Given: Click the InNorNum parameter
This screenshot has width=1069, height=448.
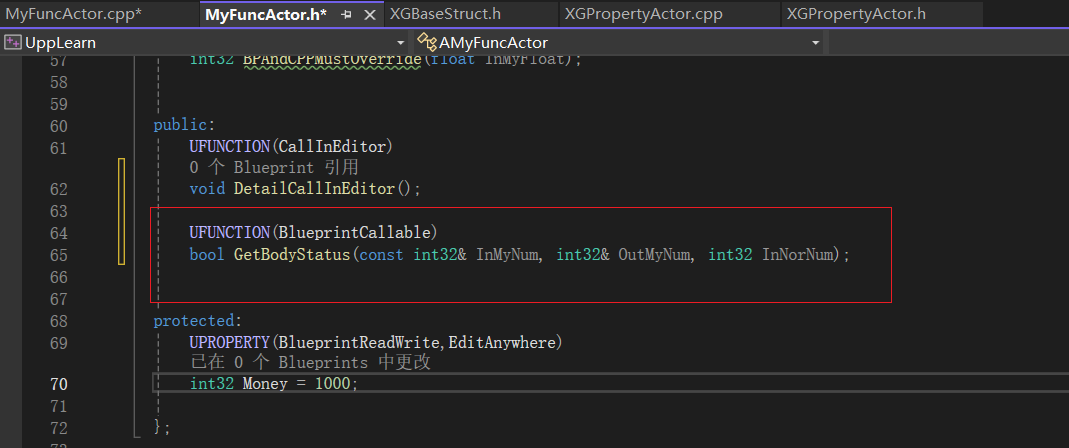Looking at the screenshot, I should pos(798,255).
